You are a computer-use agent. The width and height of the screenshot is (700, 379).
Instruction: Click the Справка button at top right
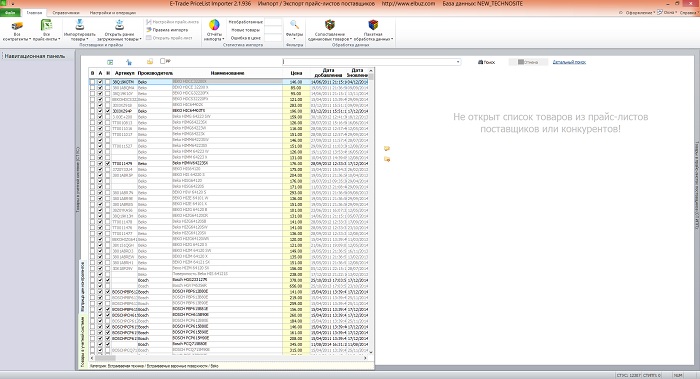point(688,12)
